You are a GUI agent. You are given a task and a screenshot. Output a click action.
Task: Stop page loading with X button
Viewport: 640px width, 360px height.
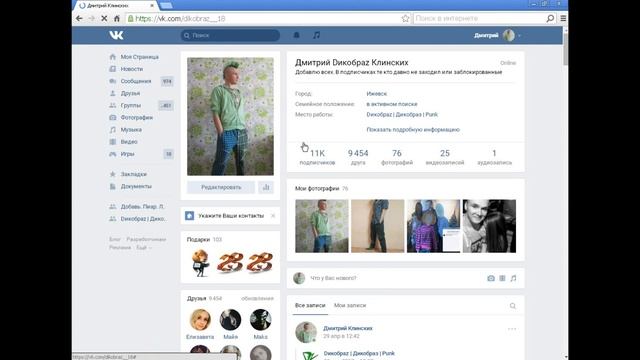point(104,18)
